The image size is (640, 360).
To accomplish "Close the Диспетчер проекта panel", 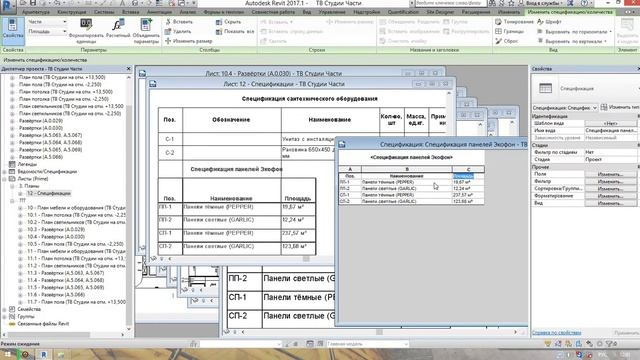I will [x=129, y=69].
